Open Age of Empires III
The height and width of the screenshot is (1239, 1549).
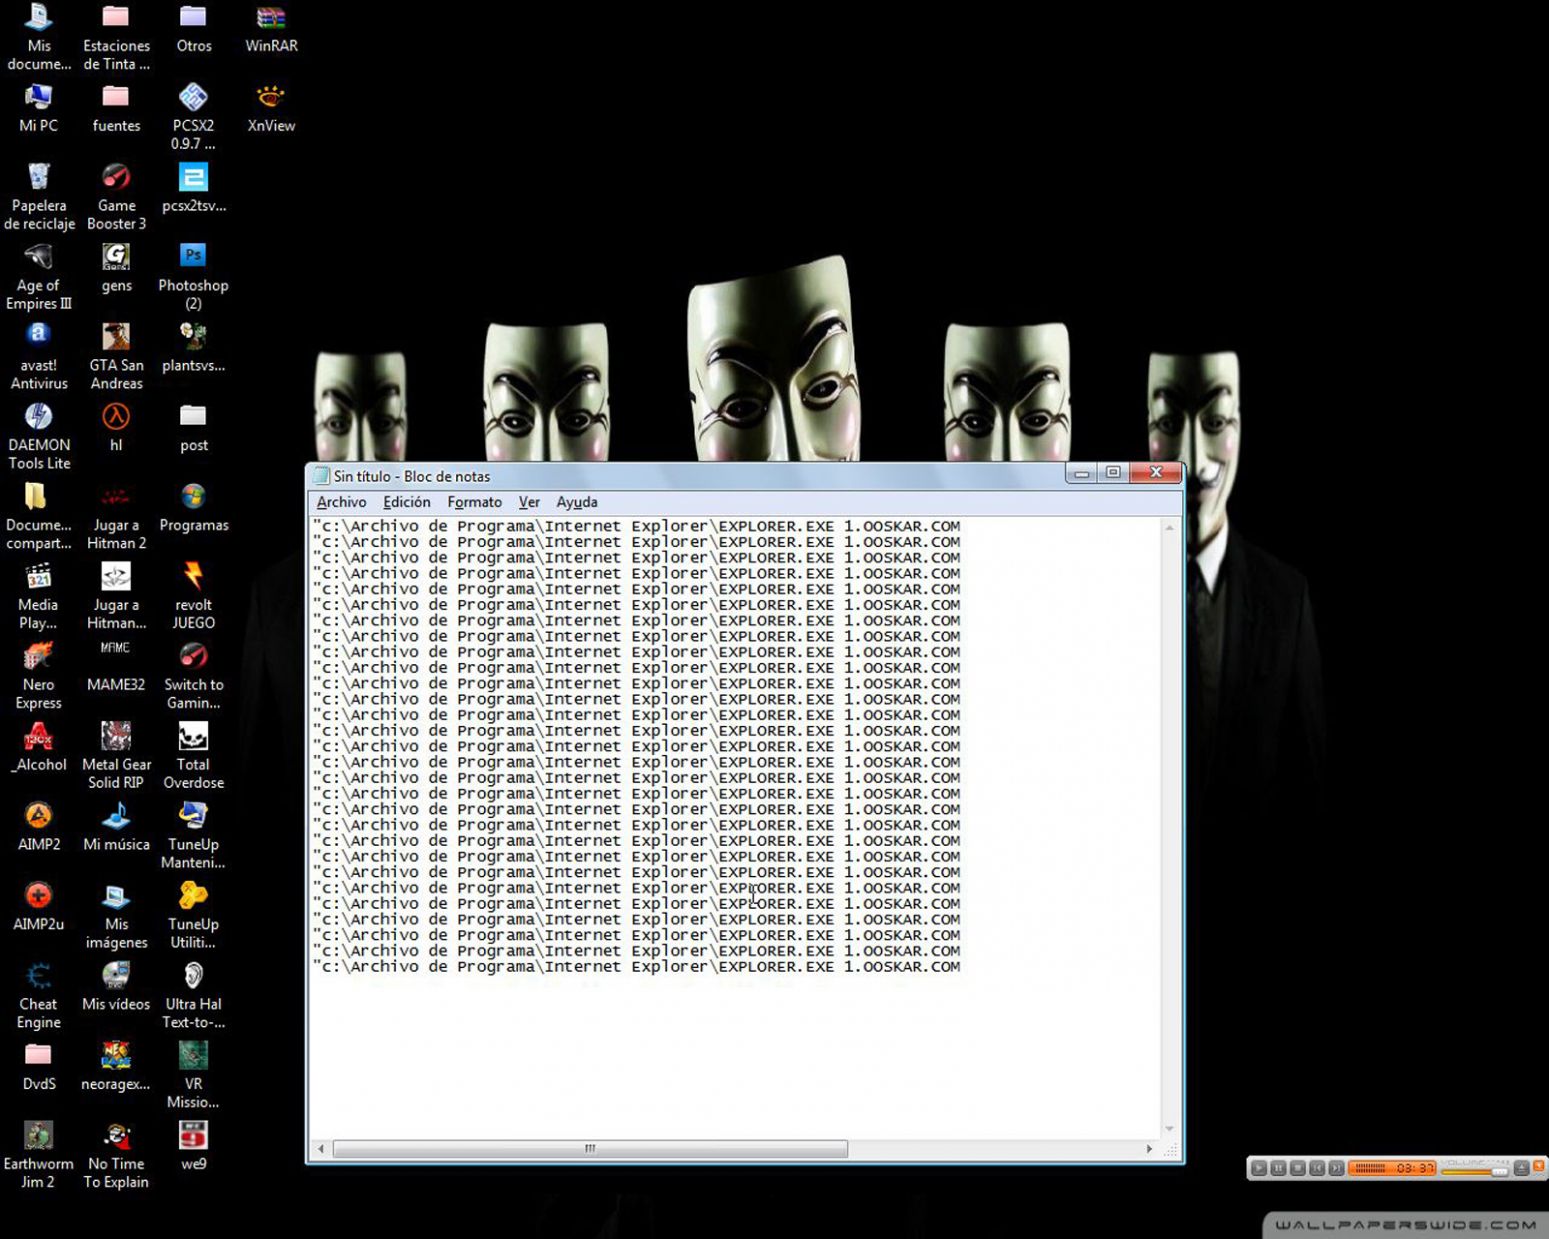[x=39, y=260]
